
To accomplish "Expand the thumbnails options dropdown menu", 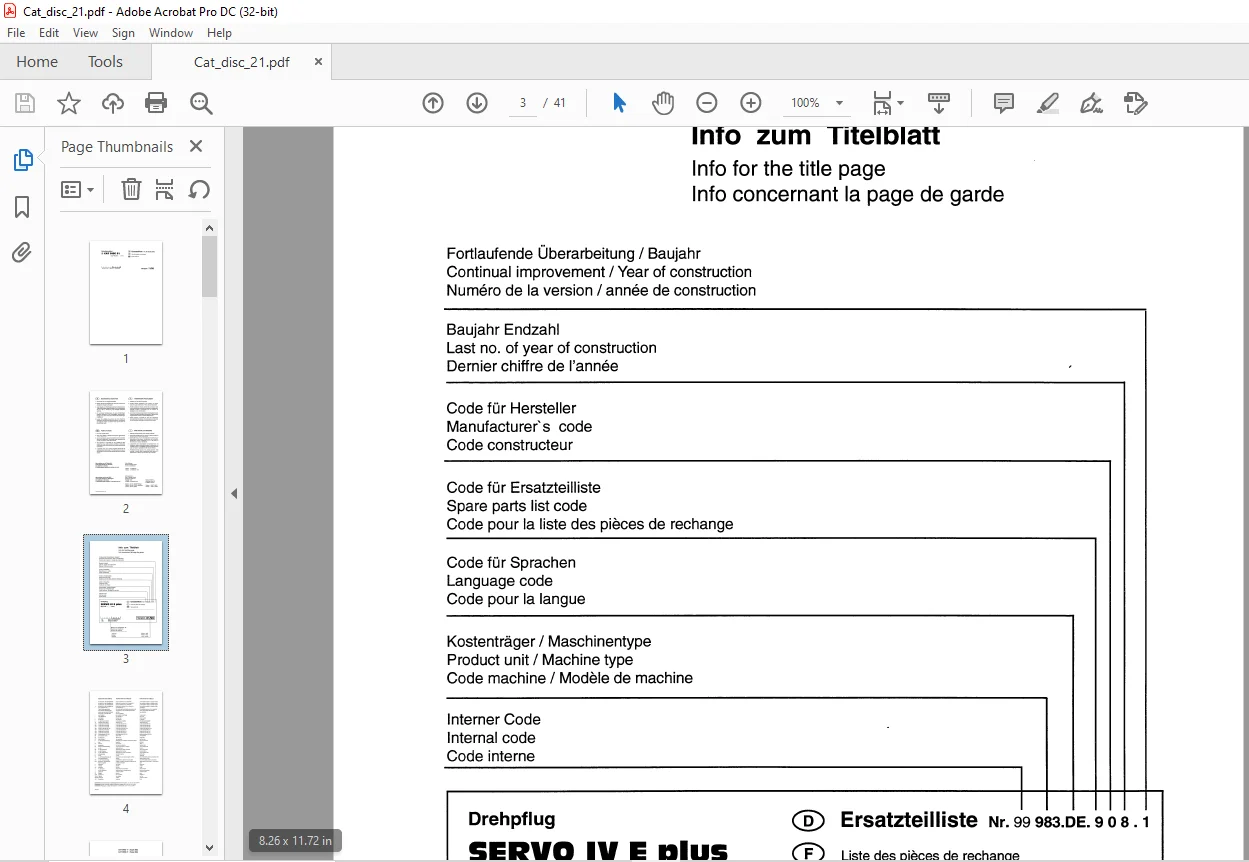I will pos(78,189).
